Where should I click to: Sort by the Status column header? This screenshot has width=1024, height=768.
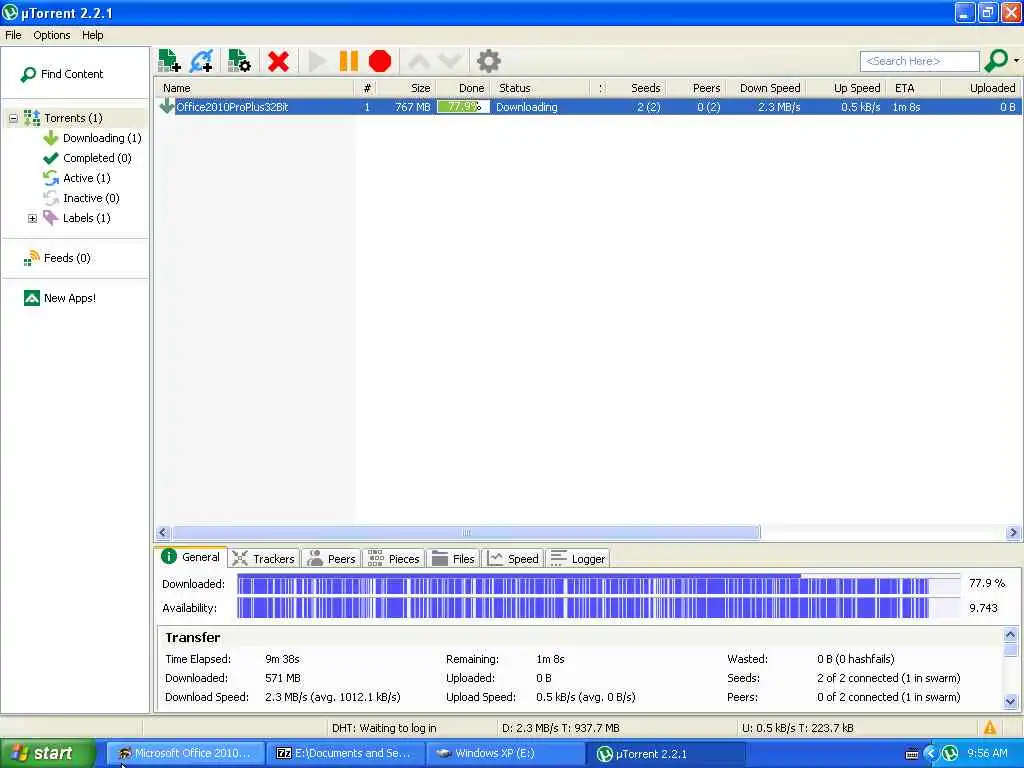tap(539, 88)
